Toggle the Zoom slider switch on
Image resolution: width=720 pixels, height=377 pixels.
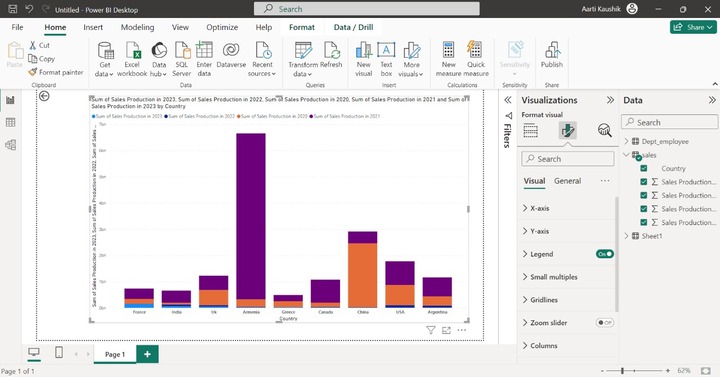pyautogui.click(x=605, y=323)
